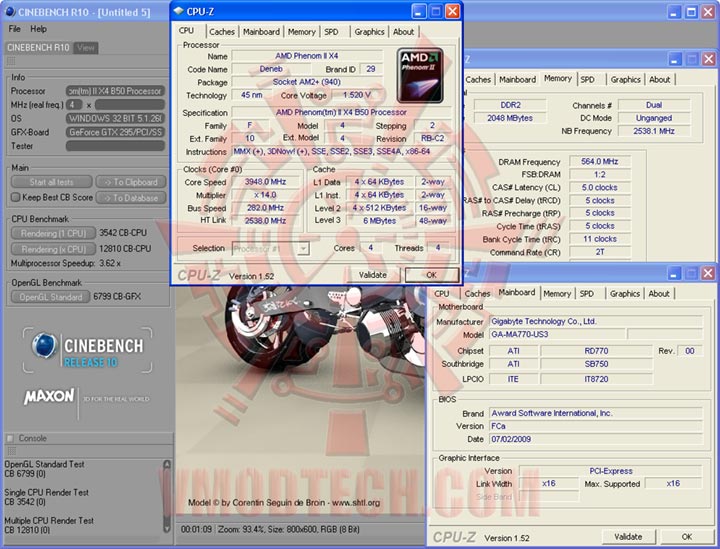The image size is (720, 549).
Task: Click the Processor info field in Cinebench
Action: click(115, 91)
